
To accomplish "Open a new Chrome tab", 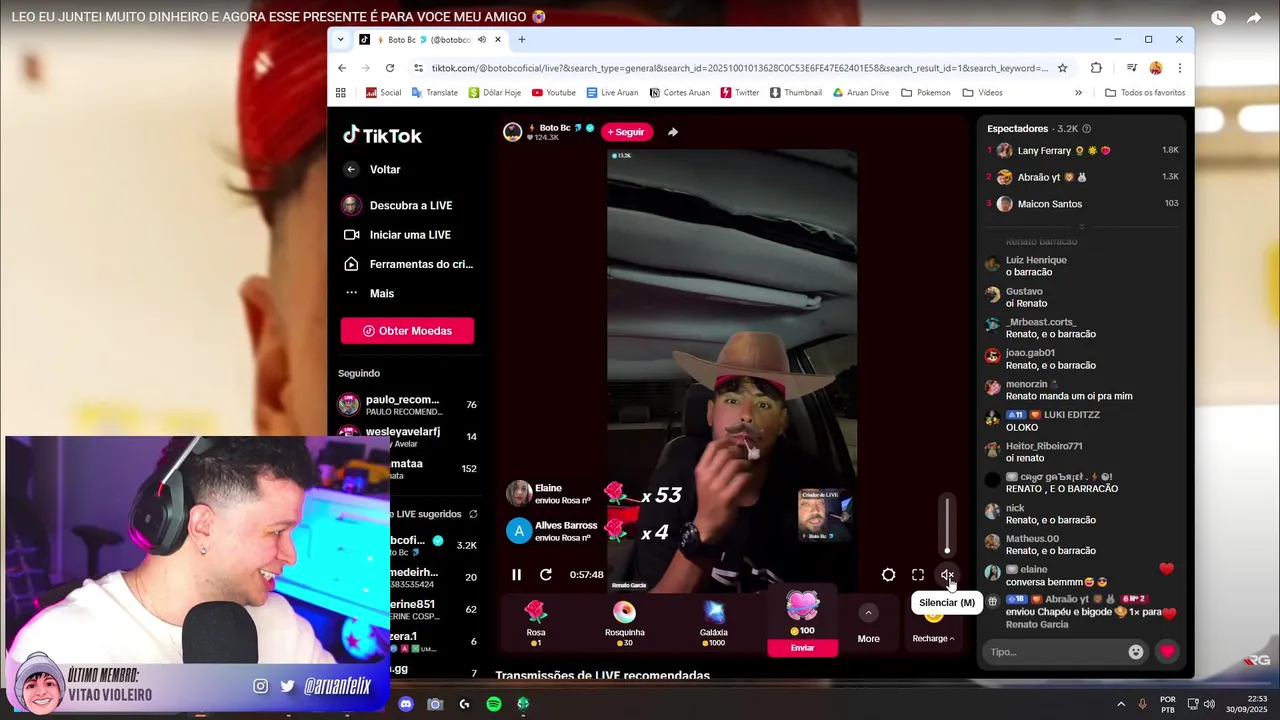I will [x=521, y=40].
